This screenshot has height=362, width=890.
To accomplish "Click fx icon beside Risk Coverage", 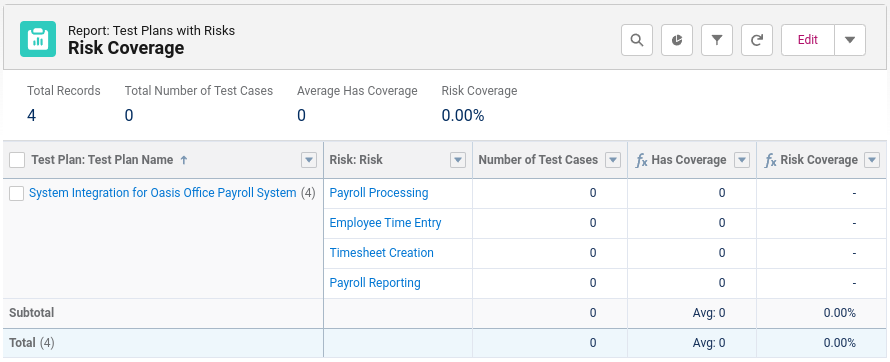I will 770,161.
